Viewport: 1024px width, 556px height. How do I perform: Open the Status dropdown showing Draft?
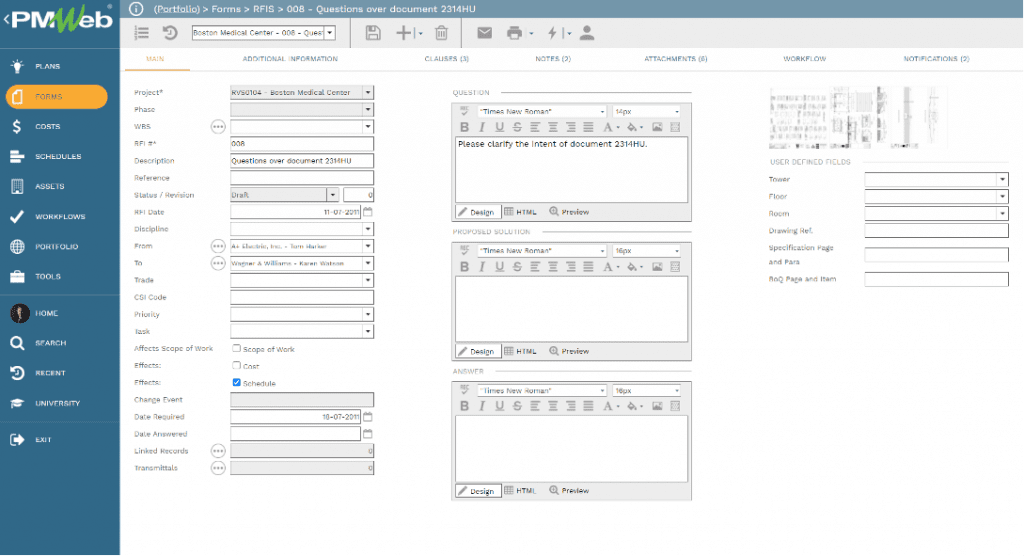[x=332, y=195]
